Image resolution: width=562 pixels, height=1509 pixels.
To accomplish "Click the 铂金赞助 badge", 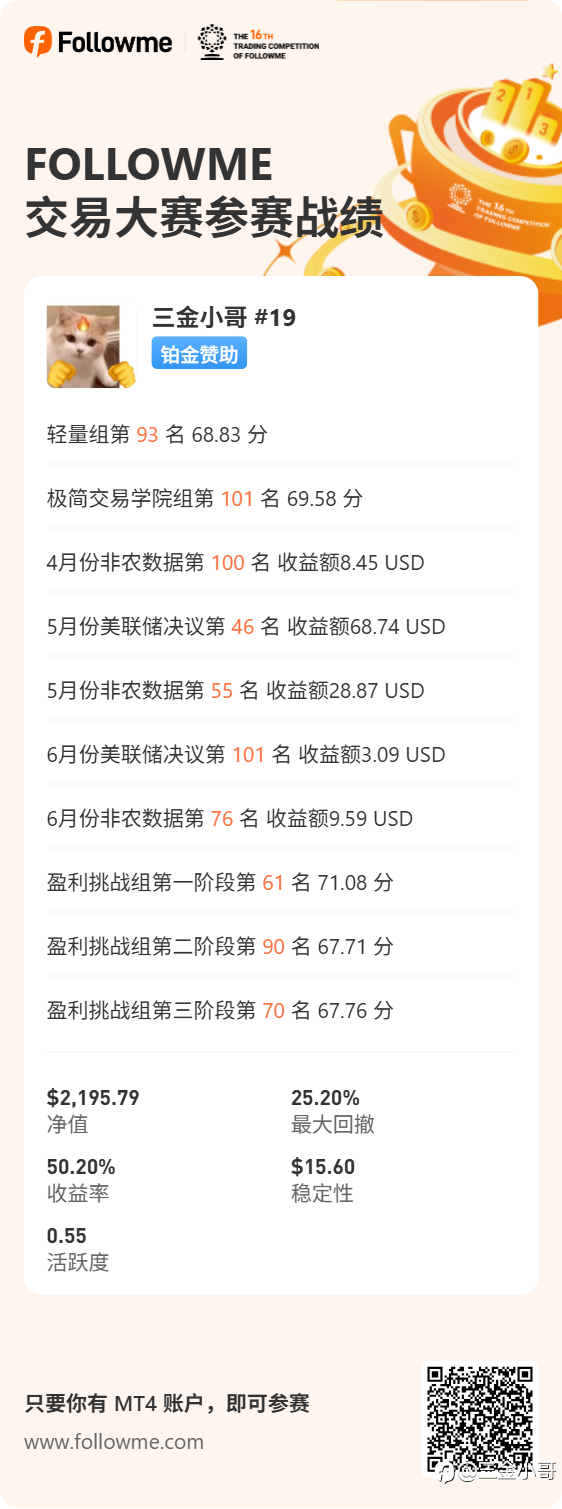I will [x=199, y=353].
